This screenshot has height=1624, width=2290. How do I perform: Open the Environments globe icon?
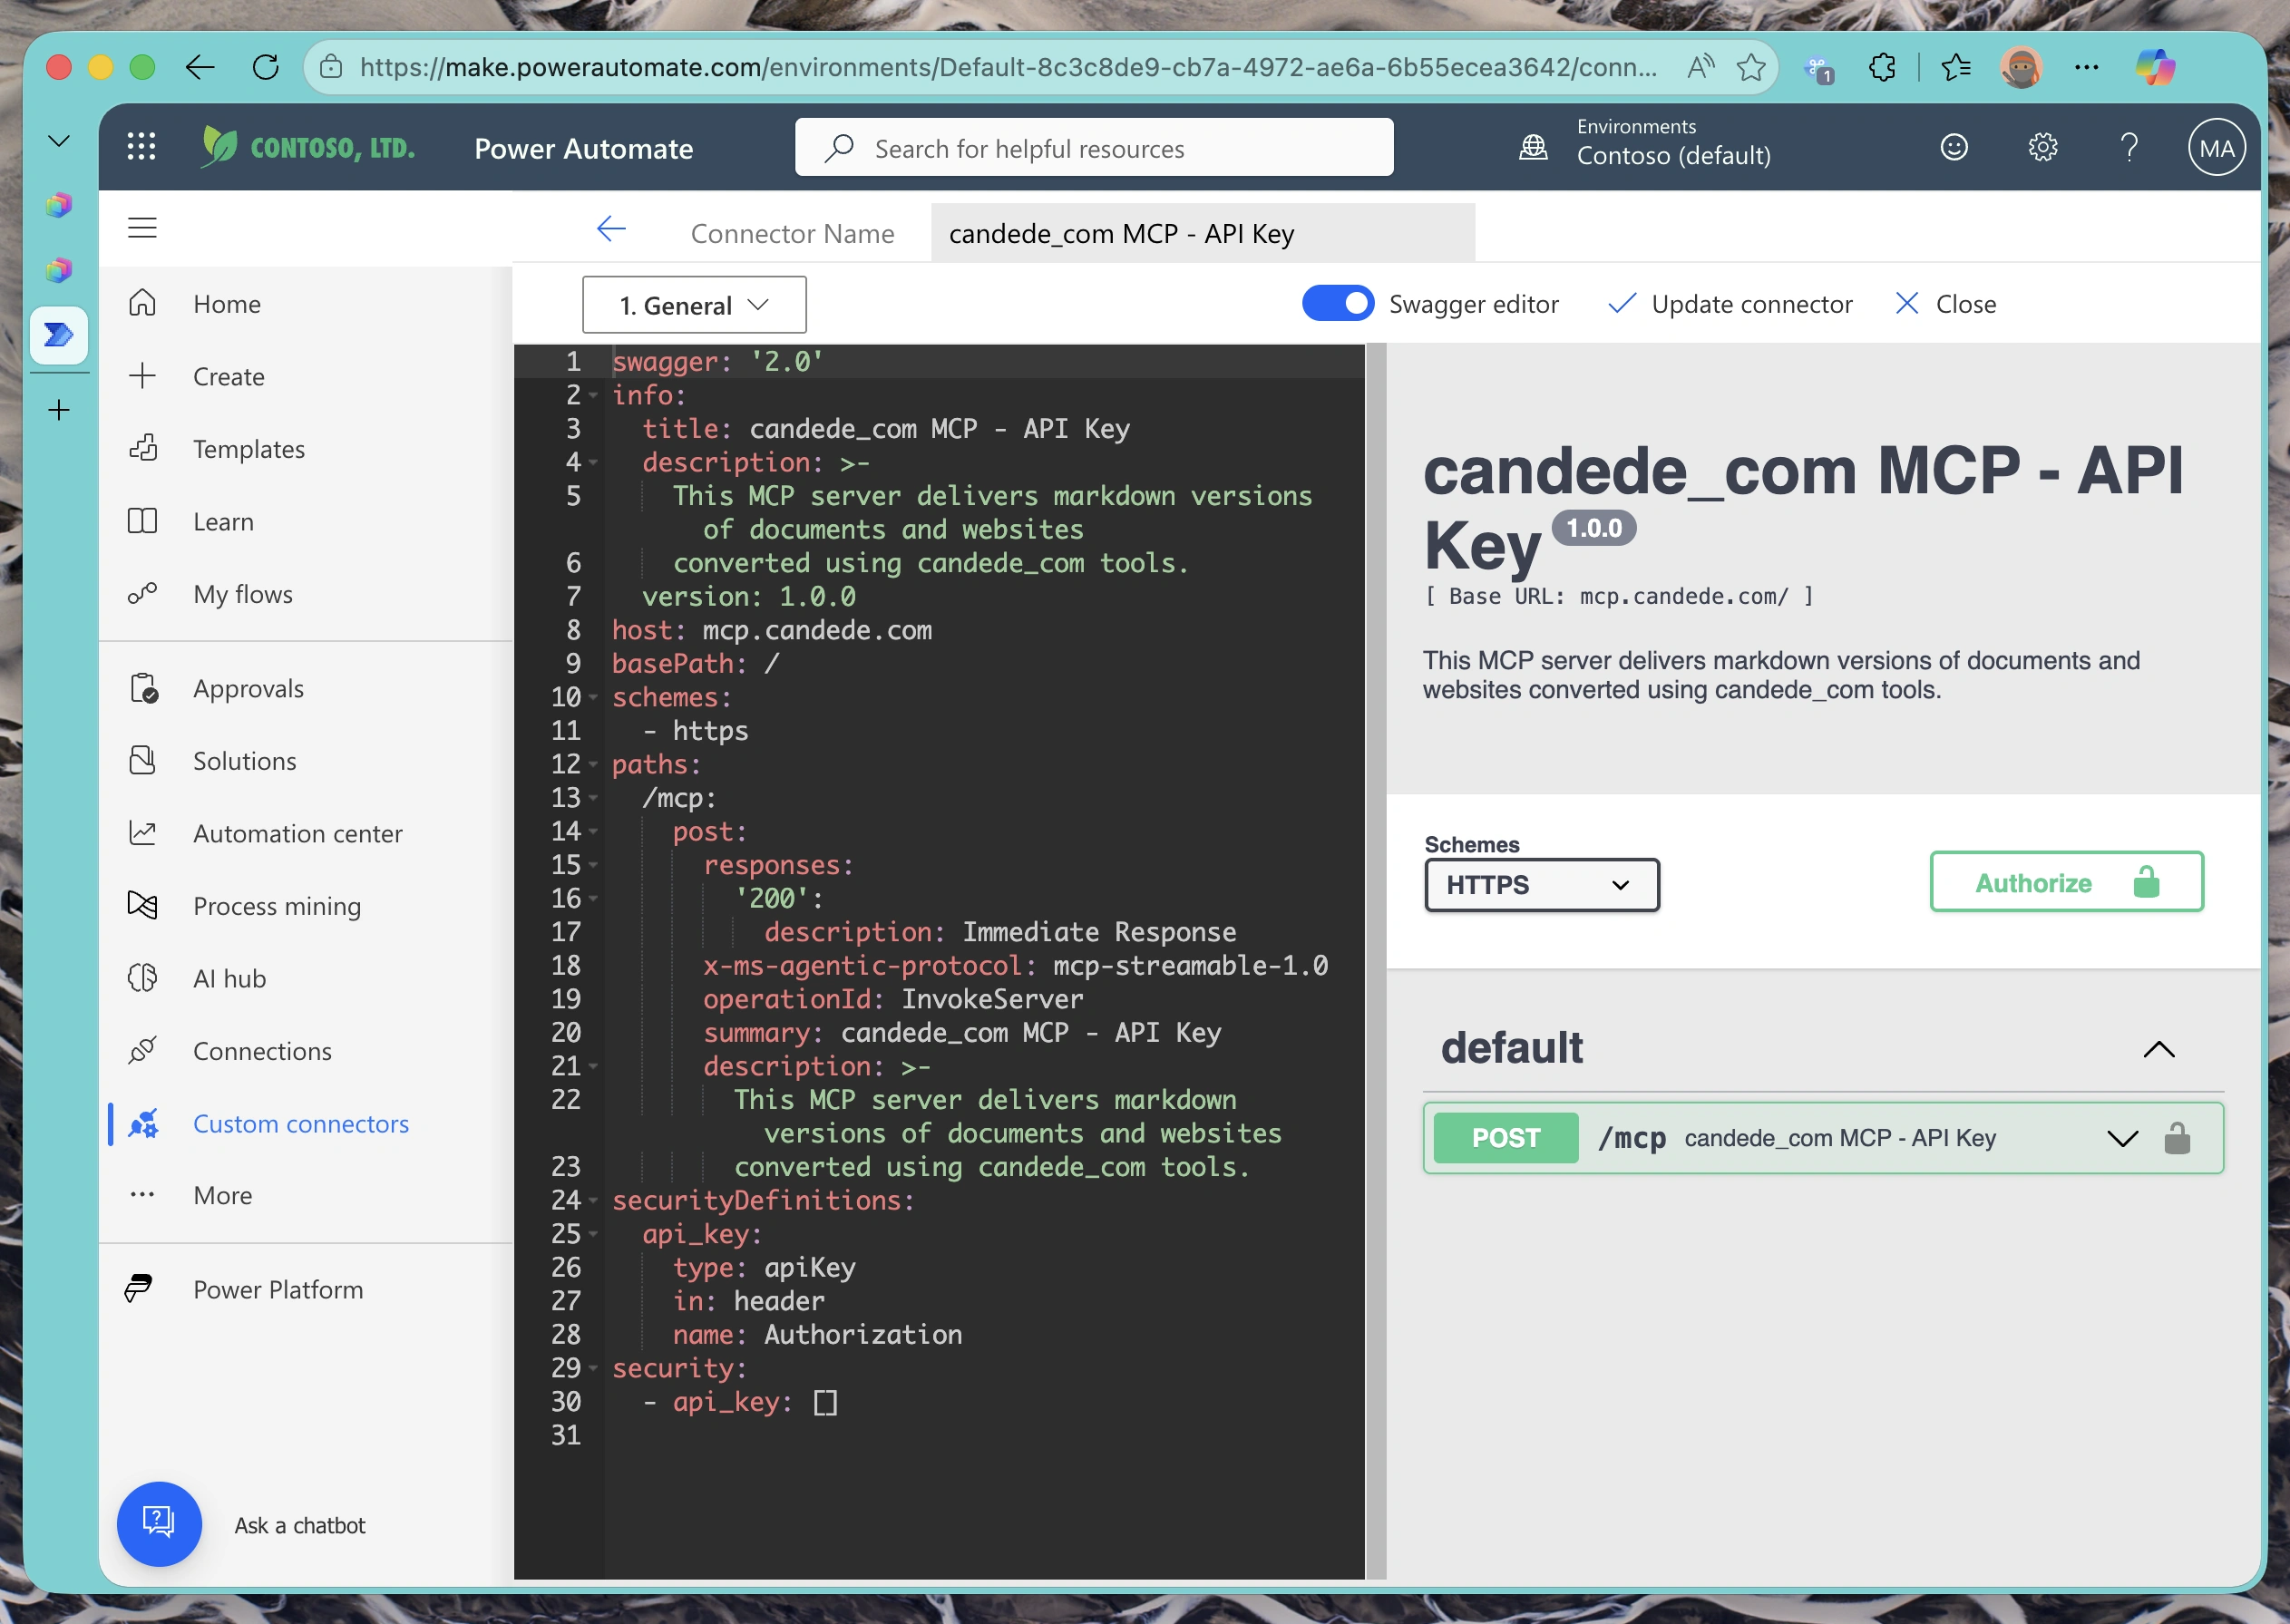pos(1533,148)
